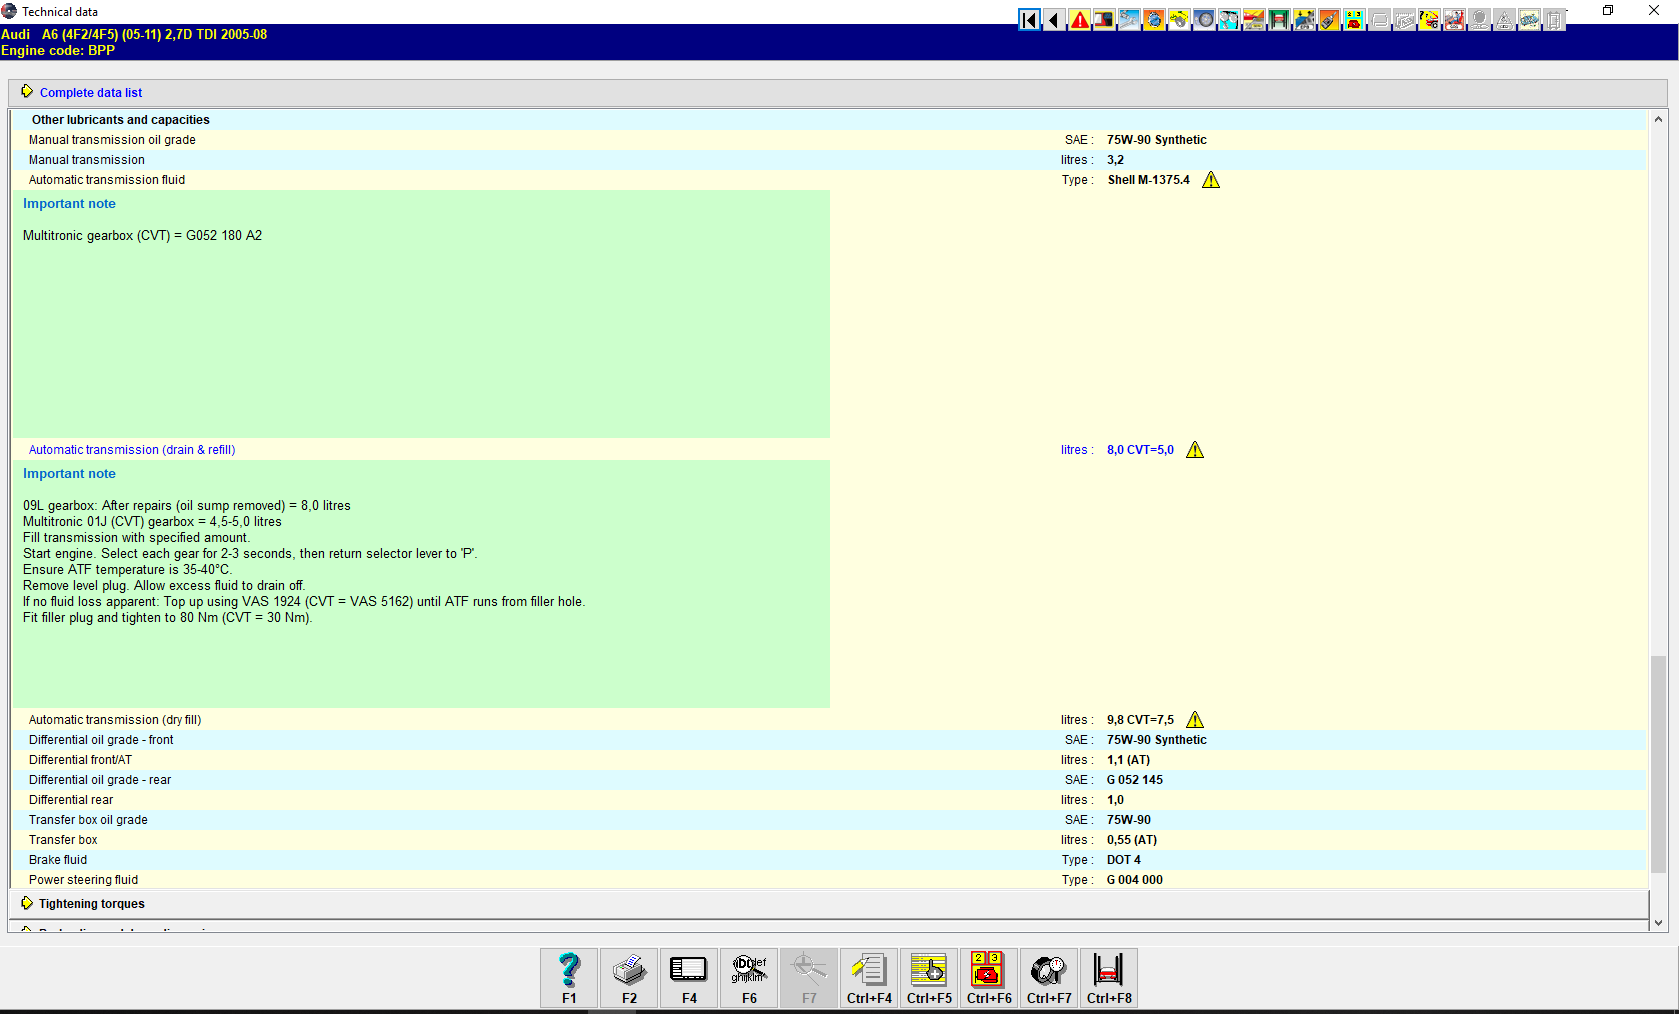
Task: Click the orange-background gear icon in top toolbar
Action: (x=1154, y=20)
